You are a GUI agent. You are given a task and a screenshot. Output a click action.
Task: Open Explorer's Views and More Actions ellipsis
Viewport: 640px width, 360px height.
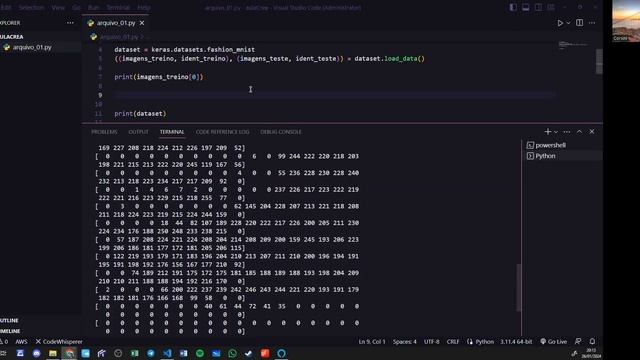tap(70, 23)
